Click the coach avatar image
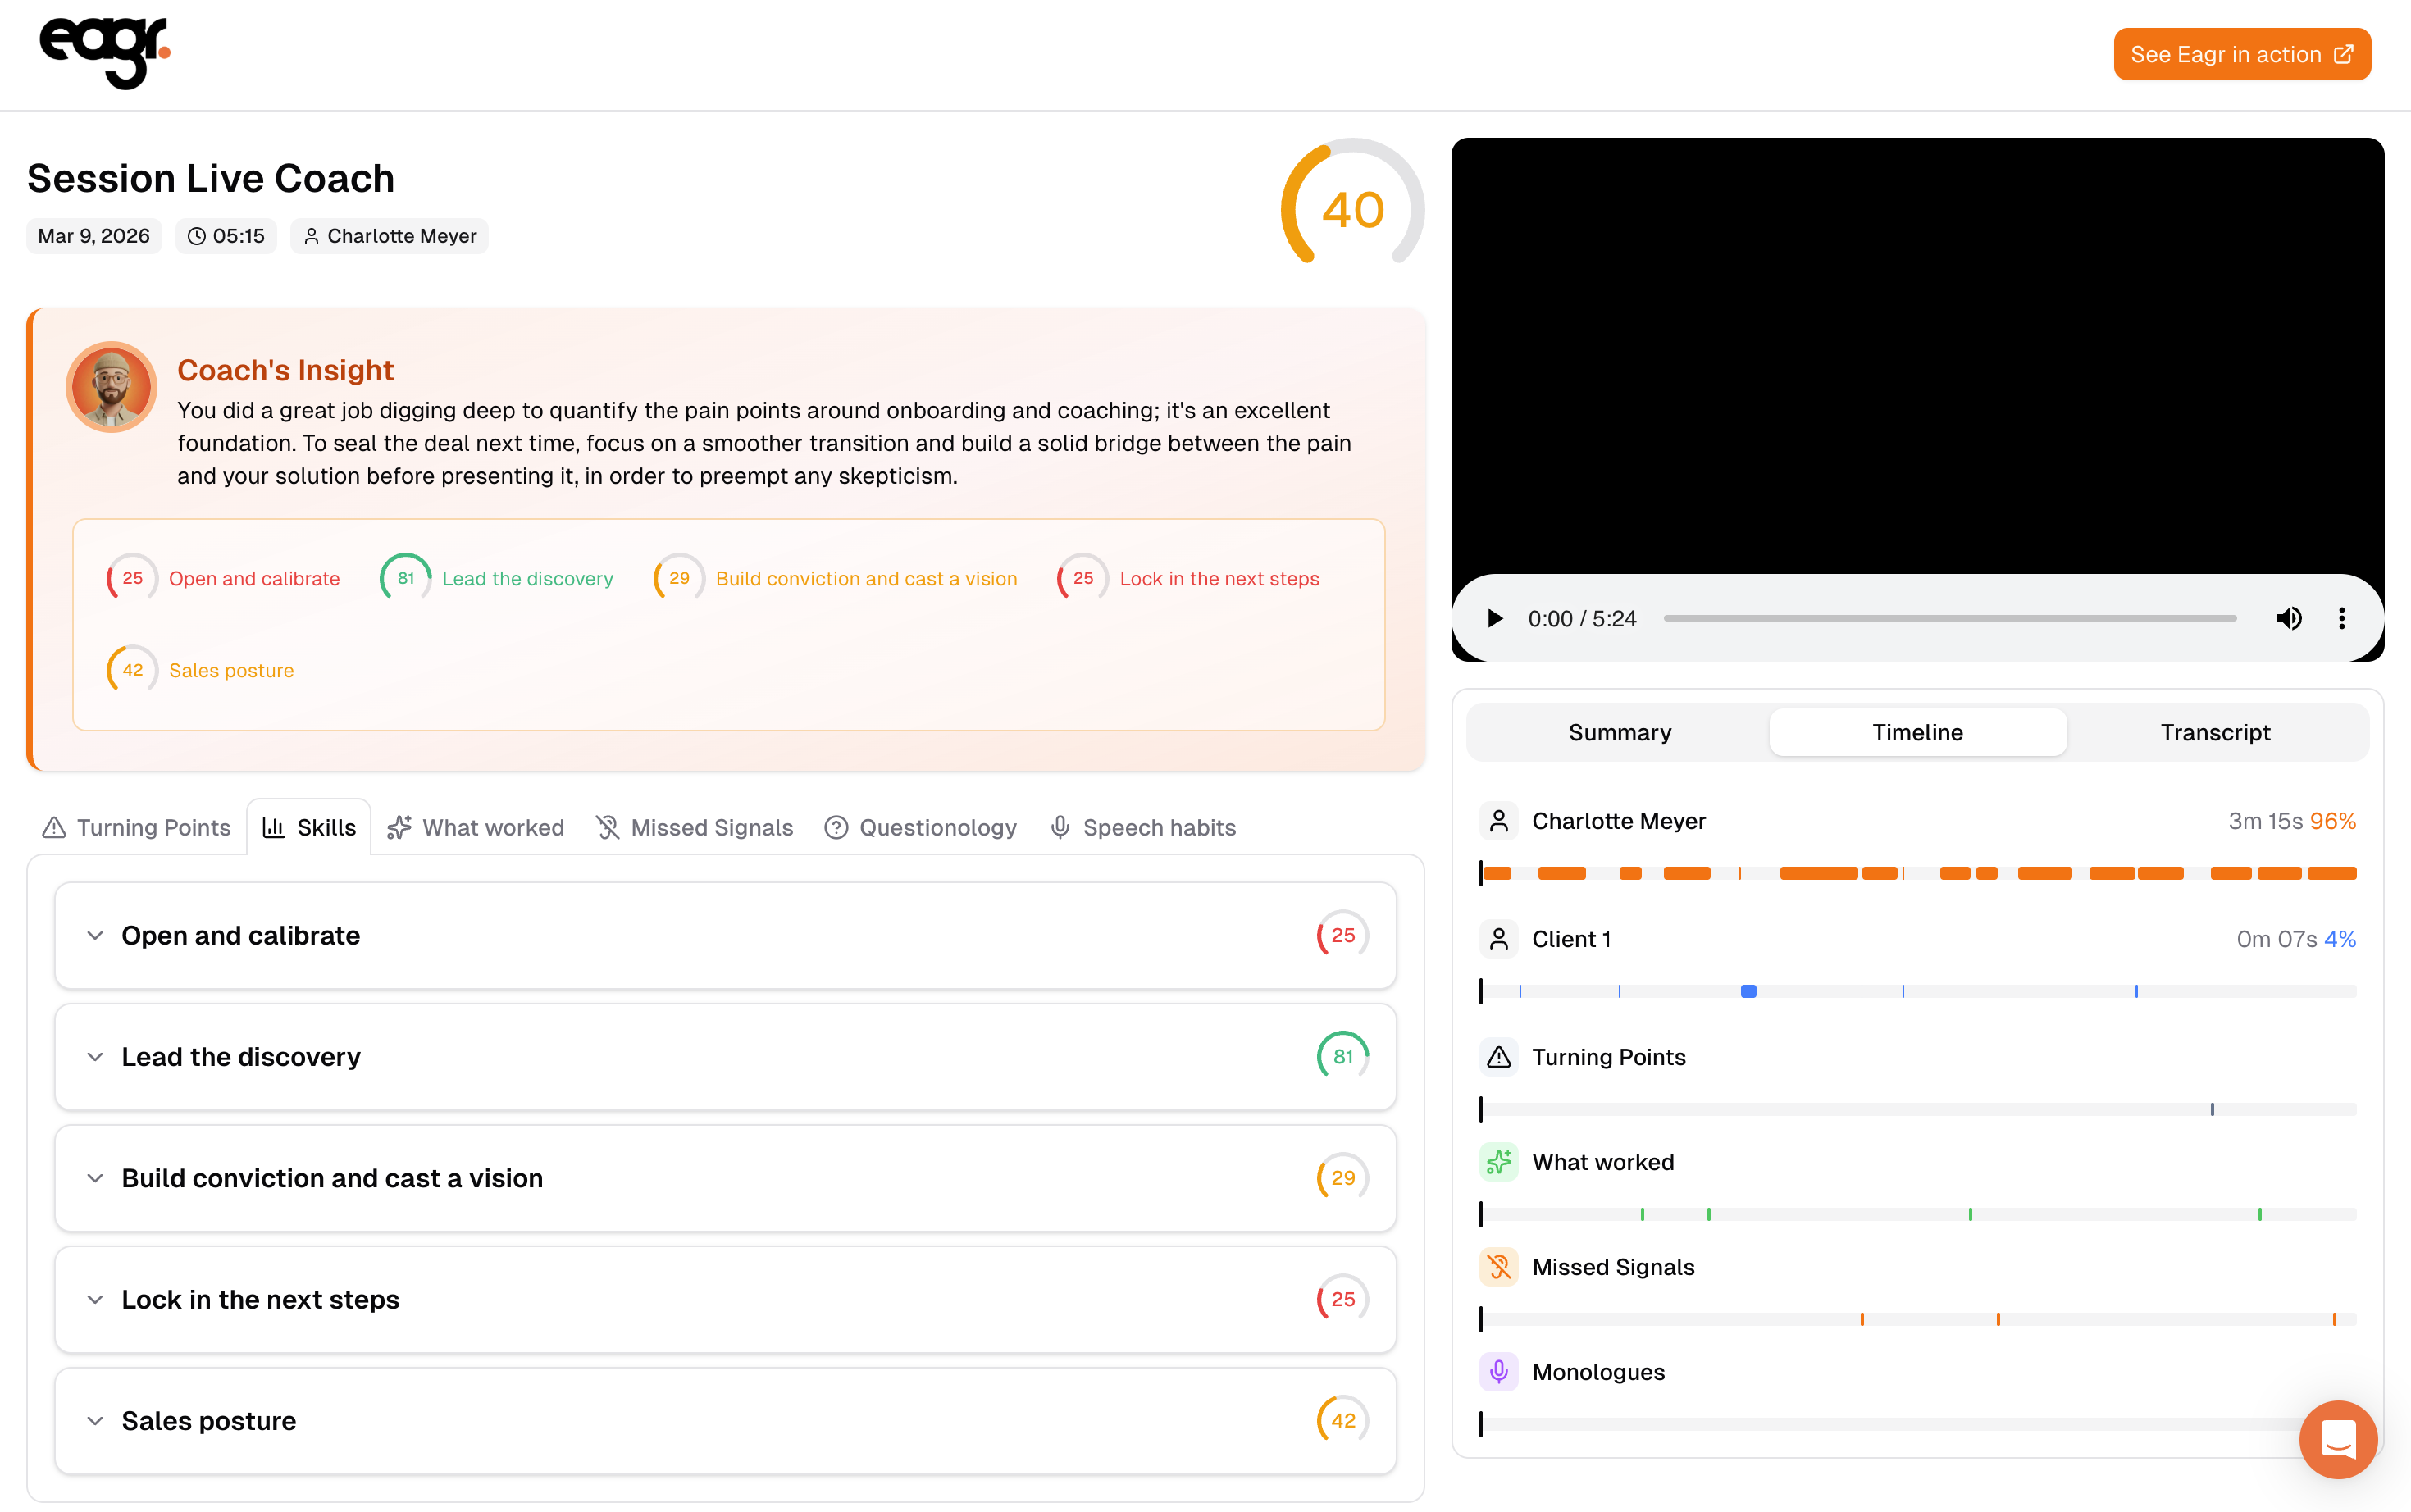 111,387
